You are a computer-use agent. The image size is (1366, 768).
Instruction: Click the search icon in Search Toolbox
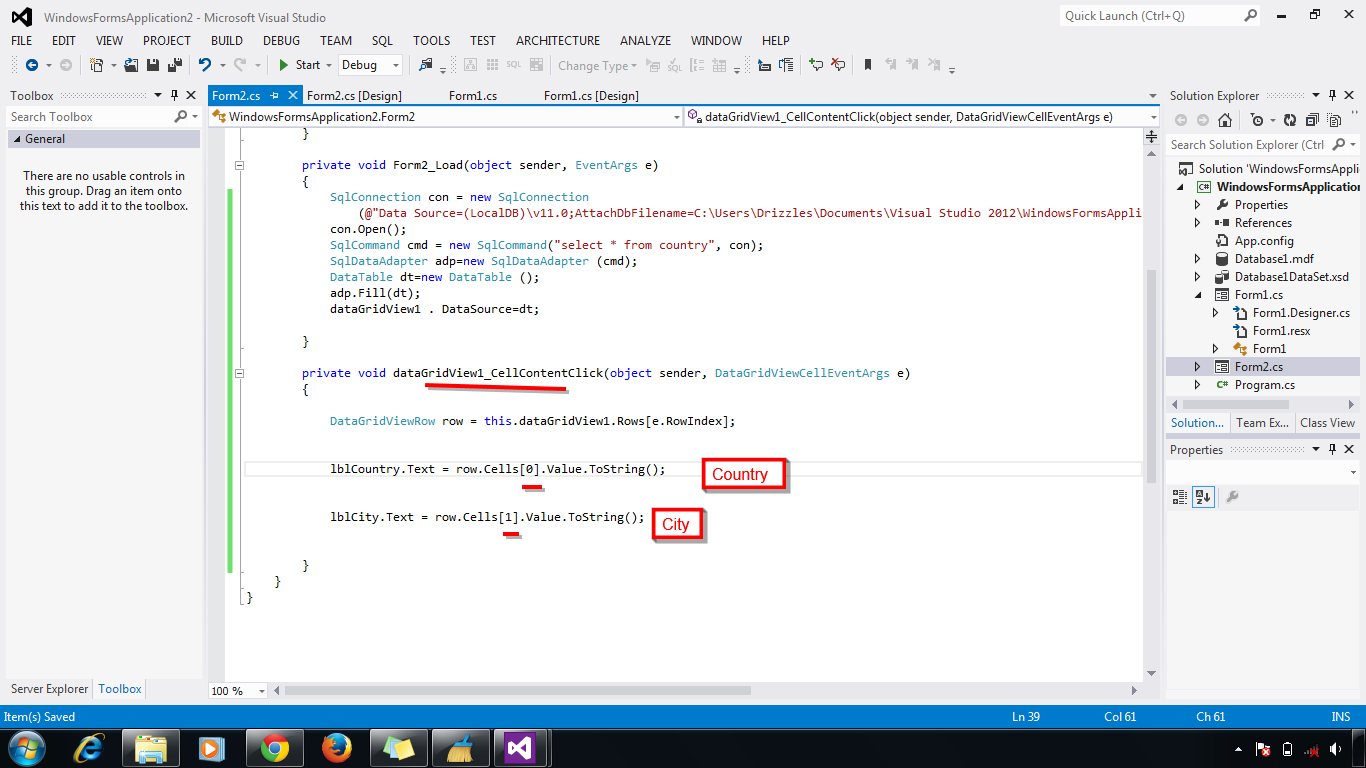(x=180, y=117)
